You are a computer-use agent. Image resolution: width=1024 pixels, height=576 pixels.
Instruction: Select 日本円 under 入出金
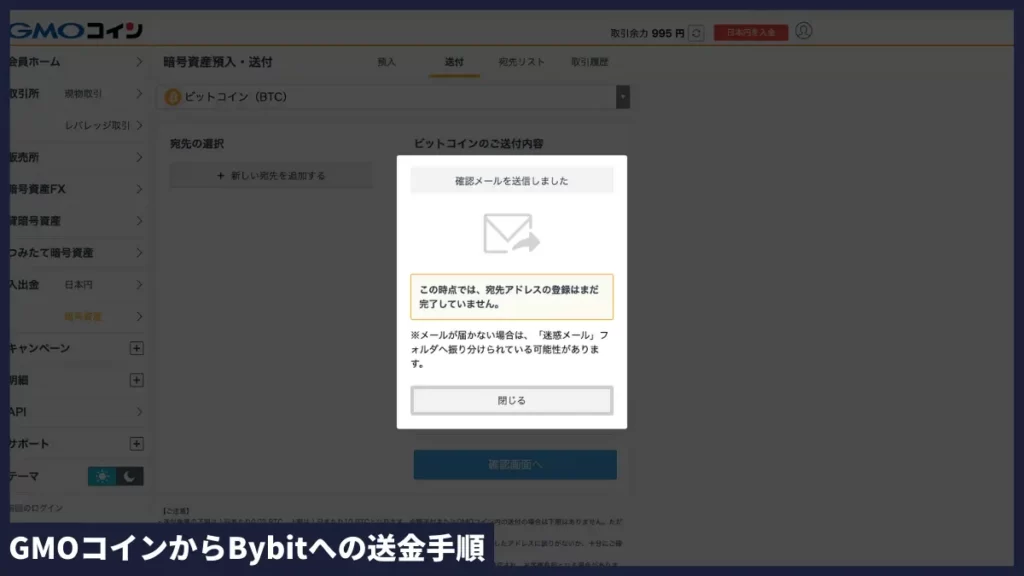tap(78, 285)
